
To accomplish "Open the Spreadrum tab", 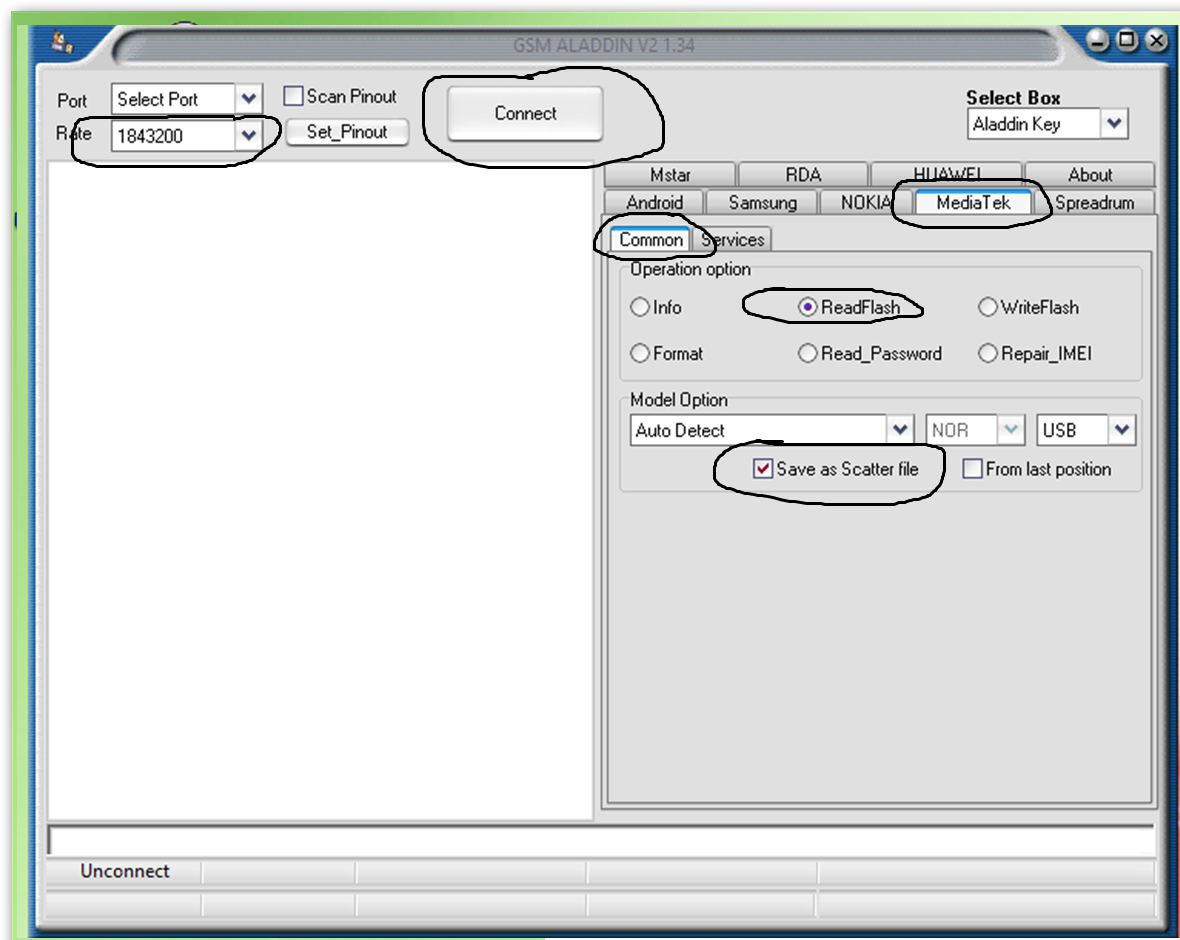I will pos(1094,203).
